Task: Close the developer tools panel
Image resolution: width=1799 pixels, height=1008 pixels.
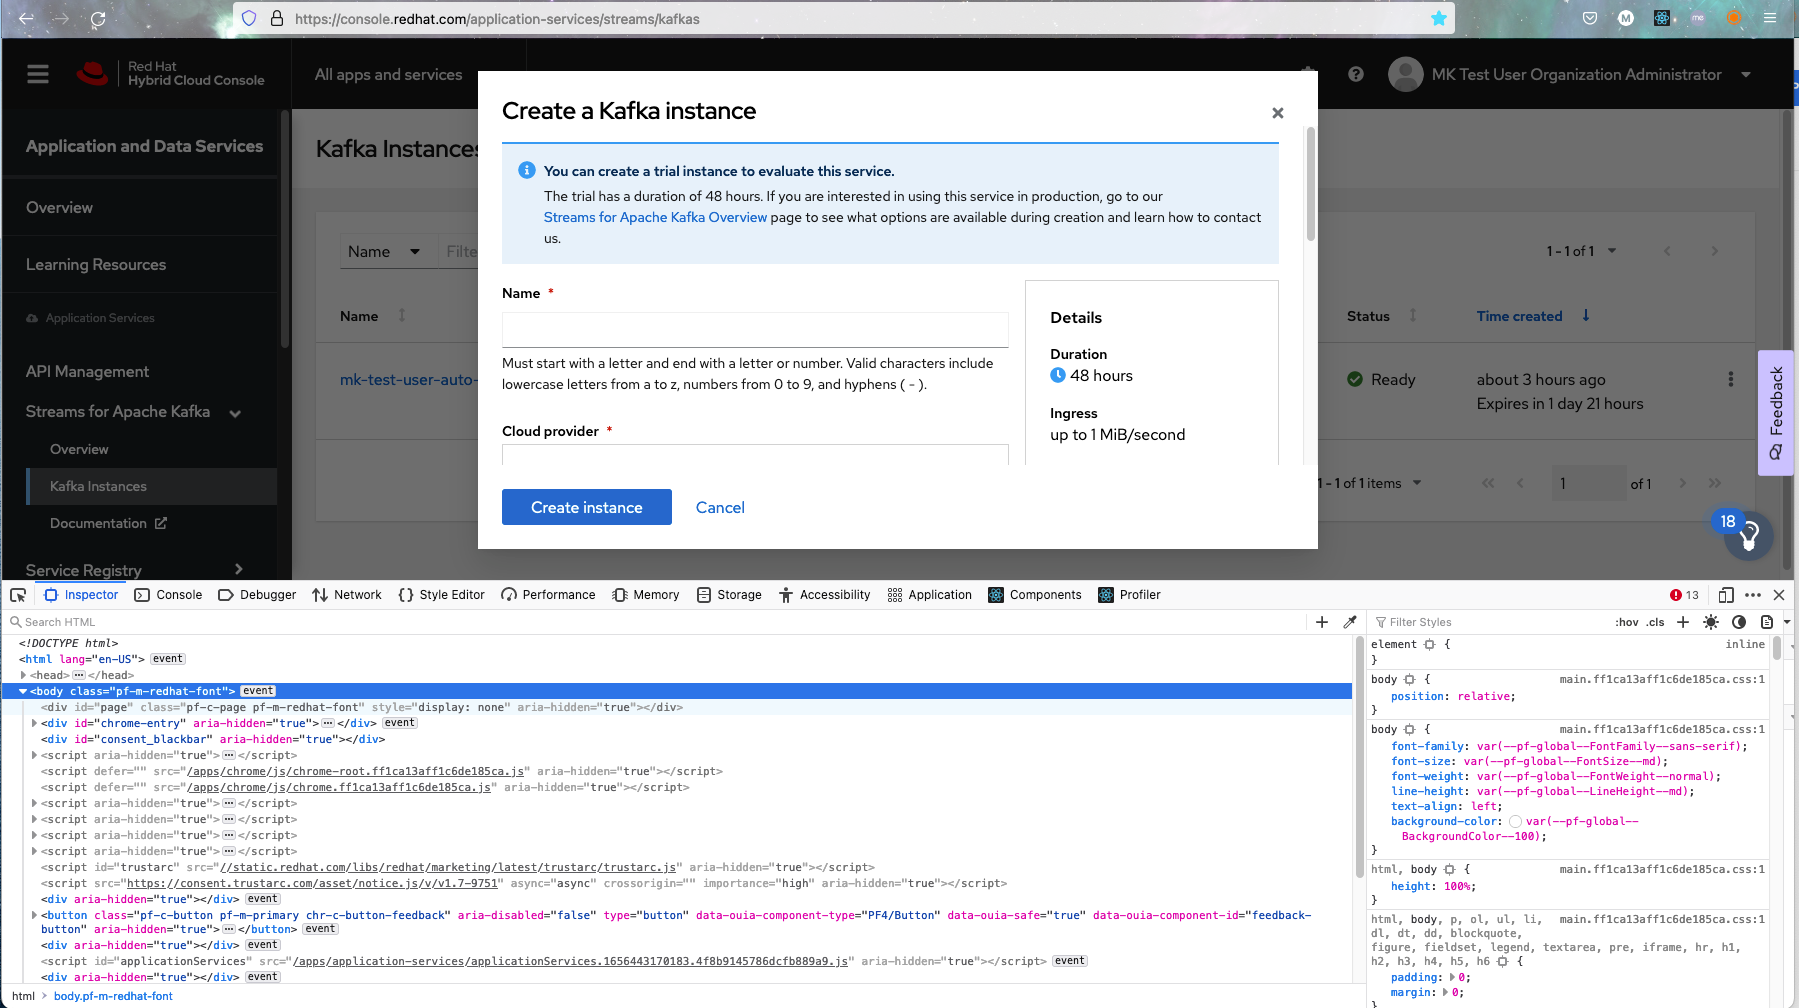Action: point(1779,595)
